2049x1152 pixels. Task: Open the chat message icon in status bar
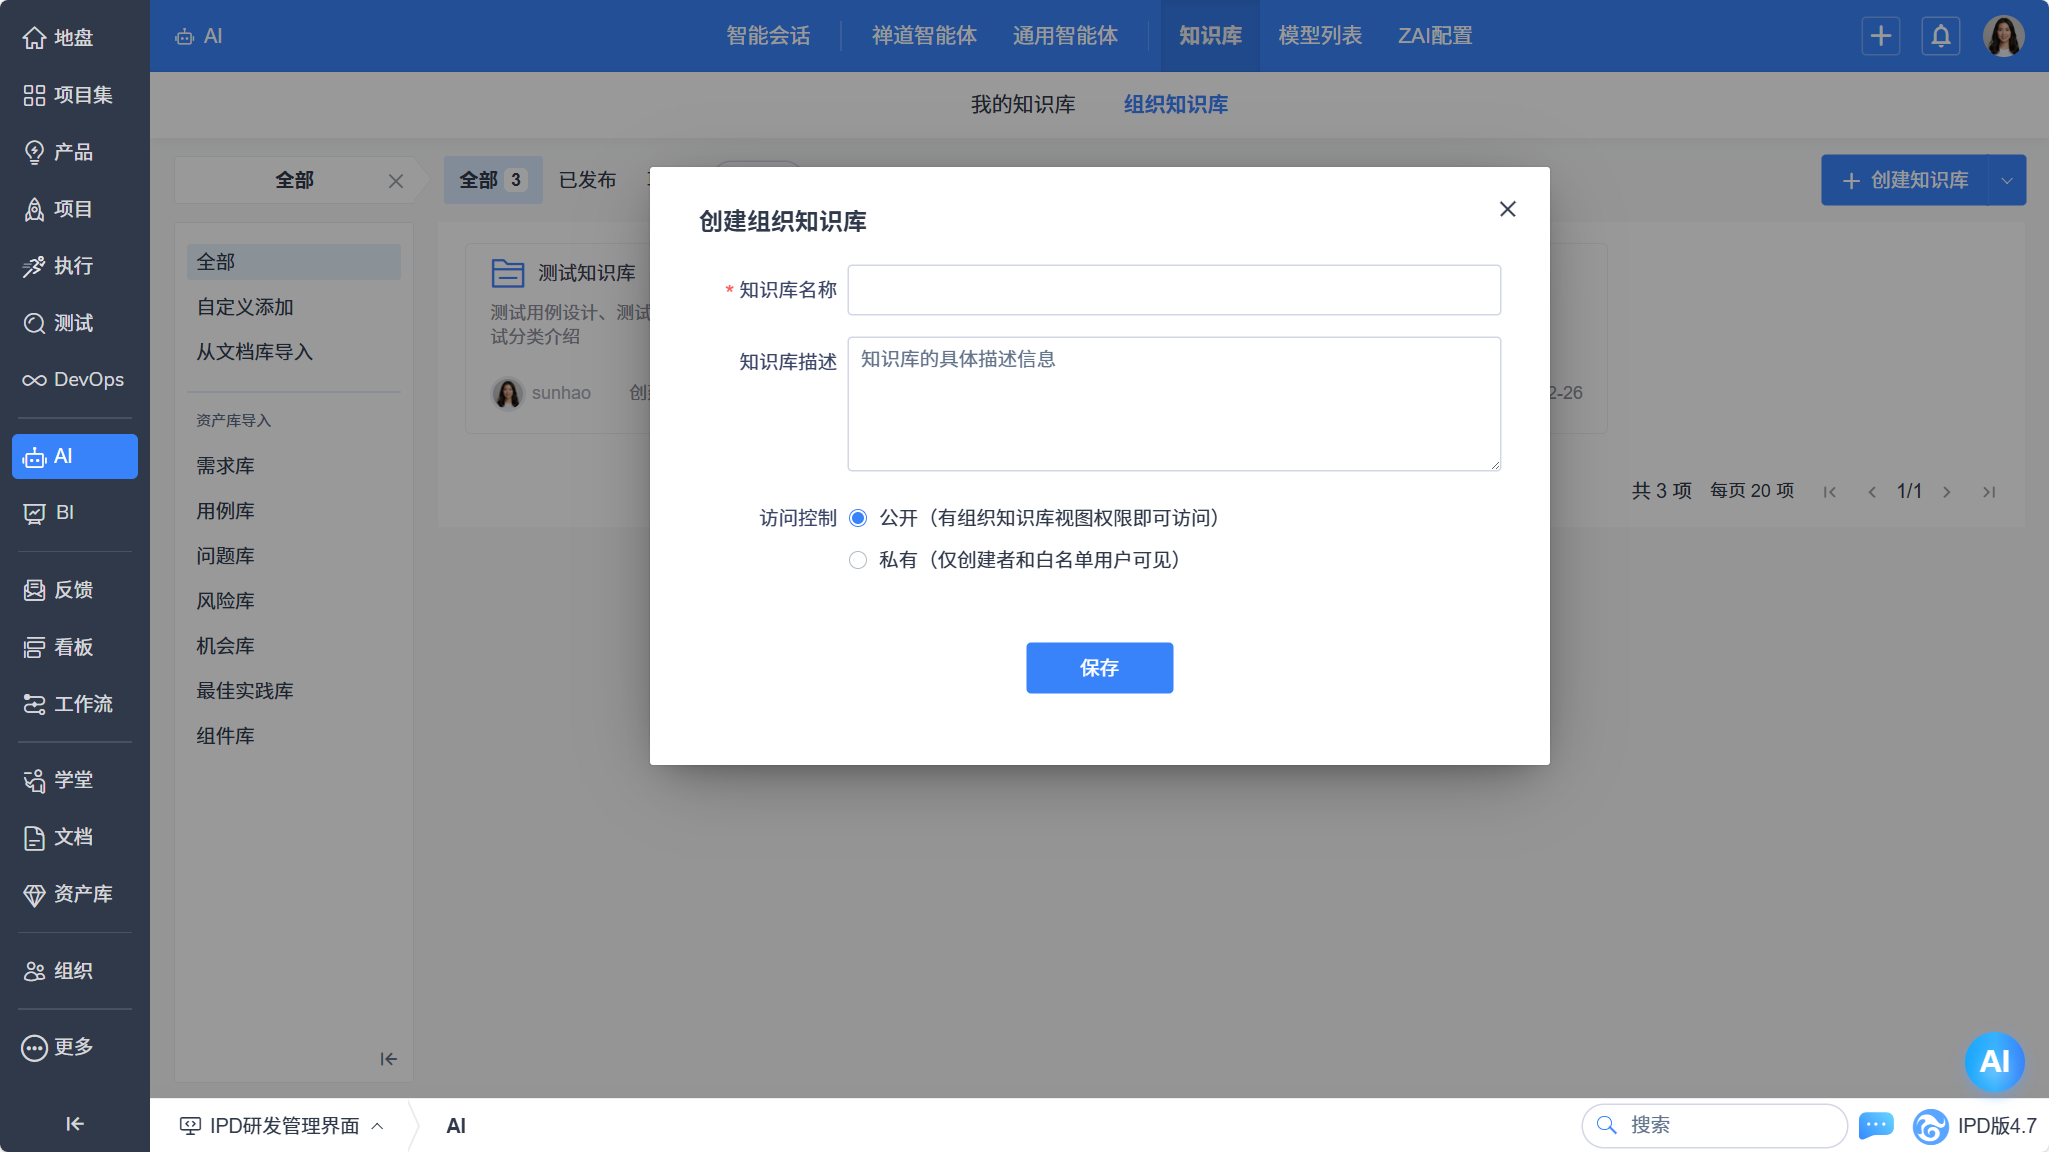click(x=1875, y=1125)
